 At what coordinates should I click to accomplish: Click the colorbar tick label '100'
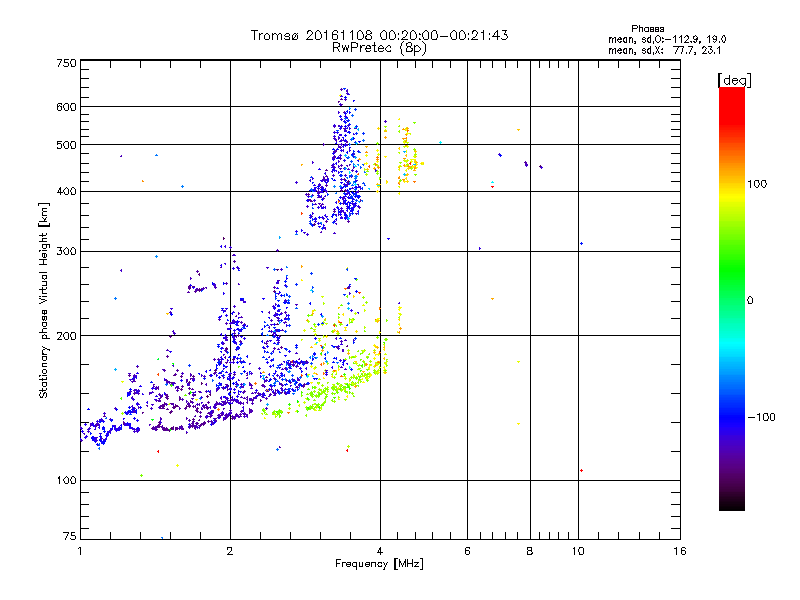pyautogui.click(x=757, y=184)
